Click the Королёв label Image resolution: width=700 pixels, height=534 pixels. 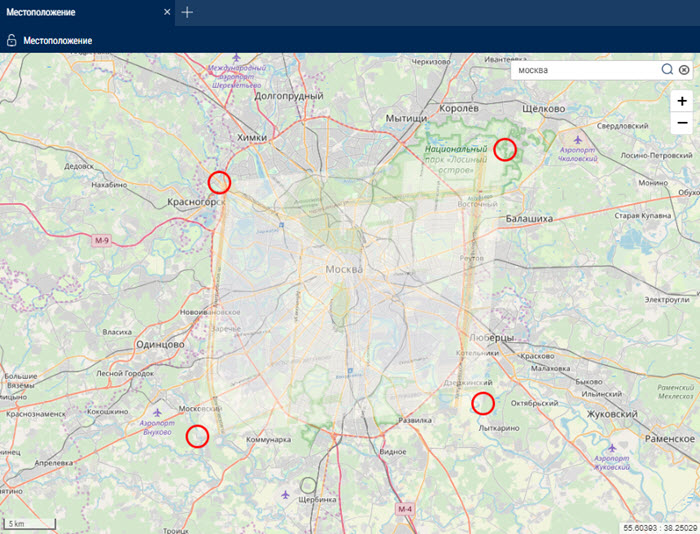(x=459, y=108)
